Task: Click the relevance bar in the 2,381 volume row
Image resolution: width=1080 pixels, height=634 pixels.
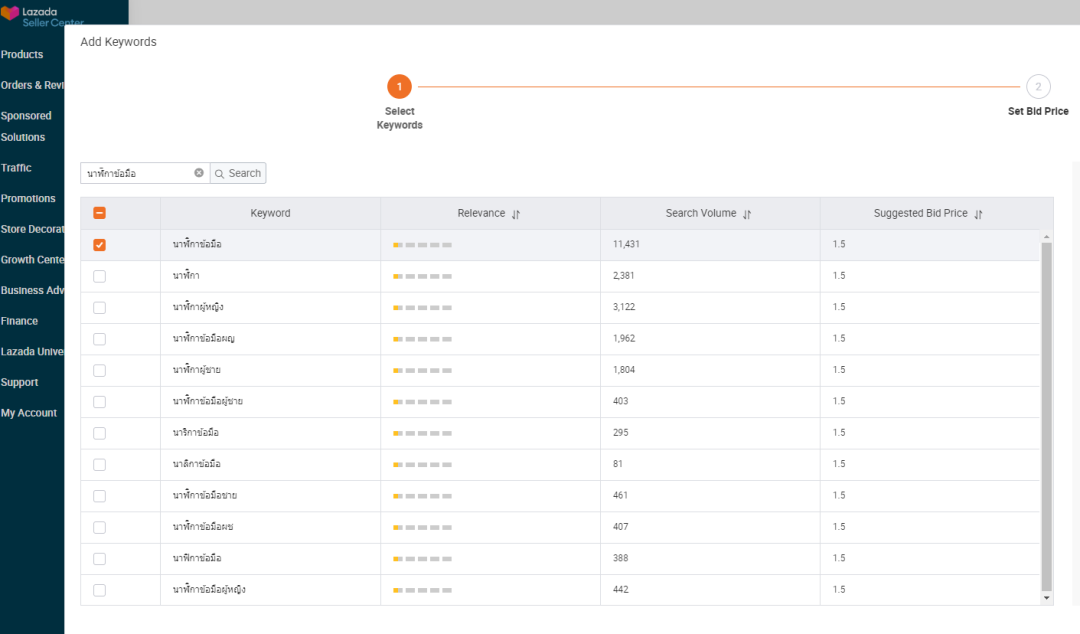Action: [x=422, y=276]
